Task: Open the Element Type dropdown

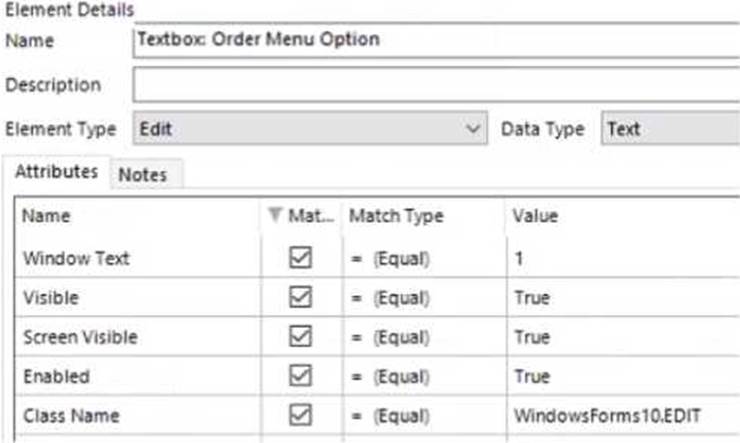Action: [x=310, y=128]
